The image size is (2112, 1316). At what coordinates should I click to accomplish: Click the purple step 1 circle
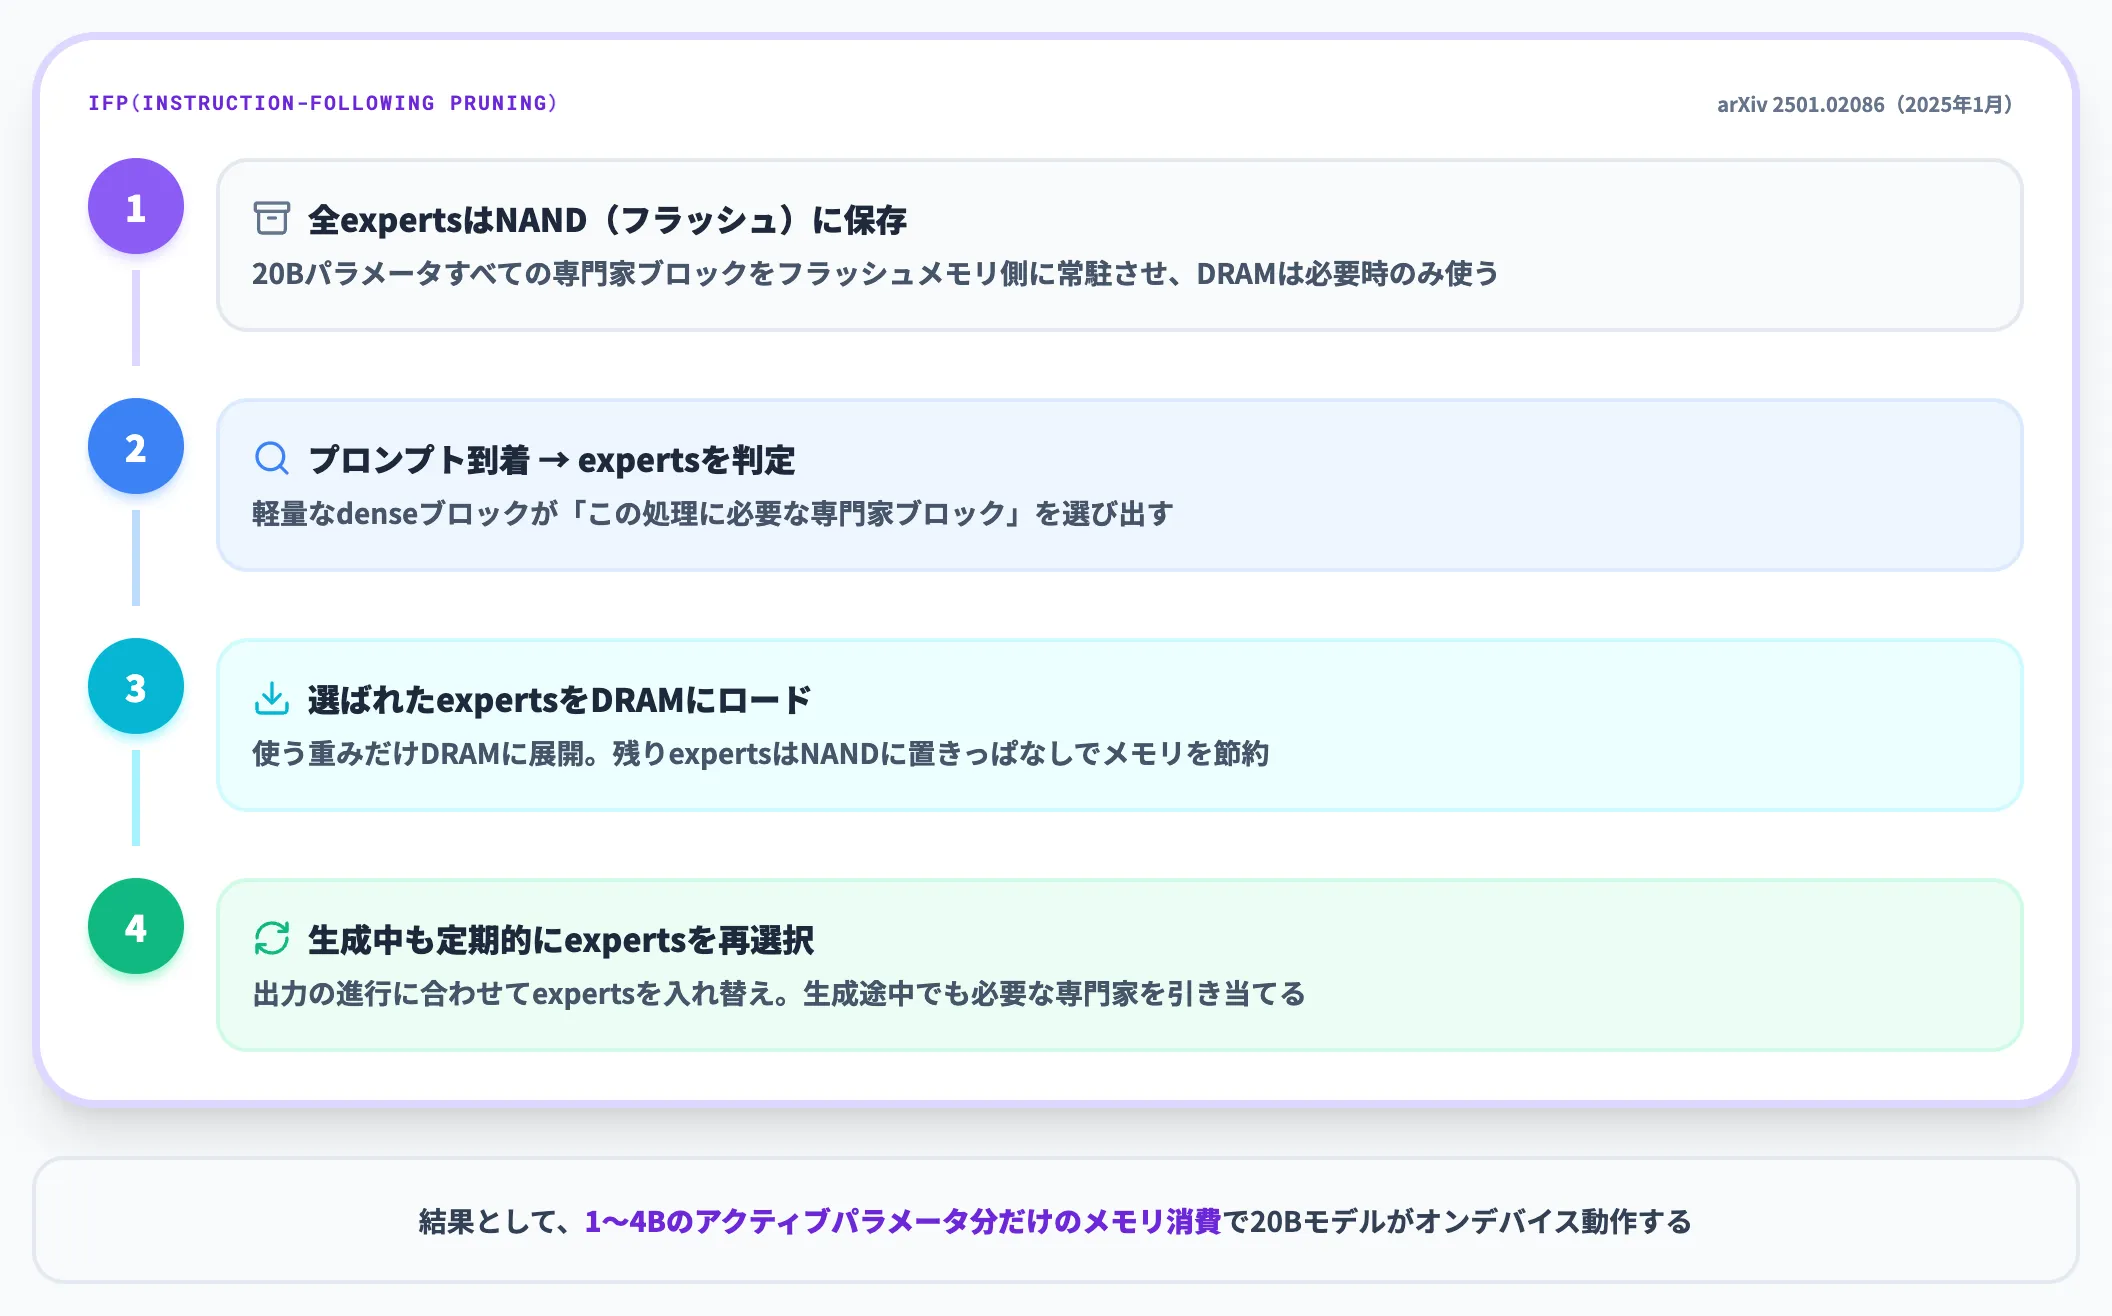(136, 206)
